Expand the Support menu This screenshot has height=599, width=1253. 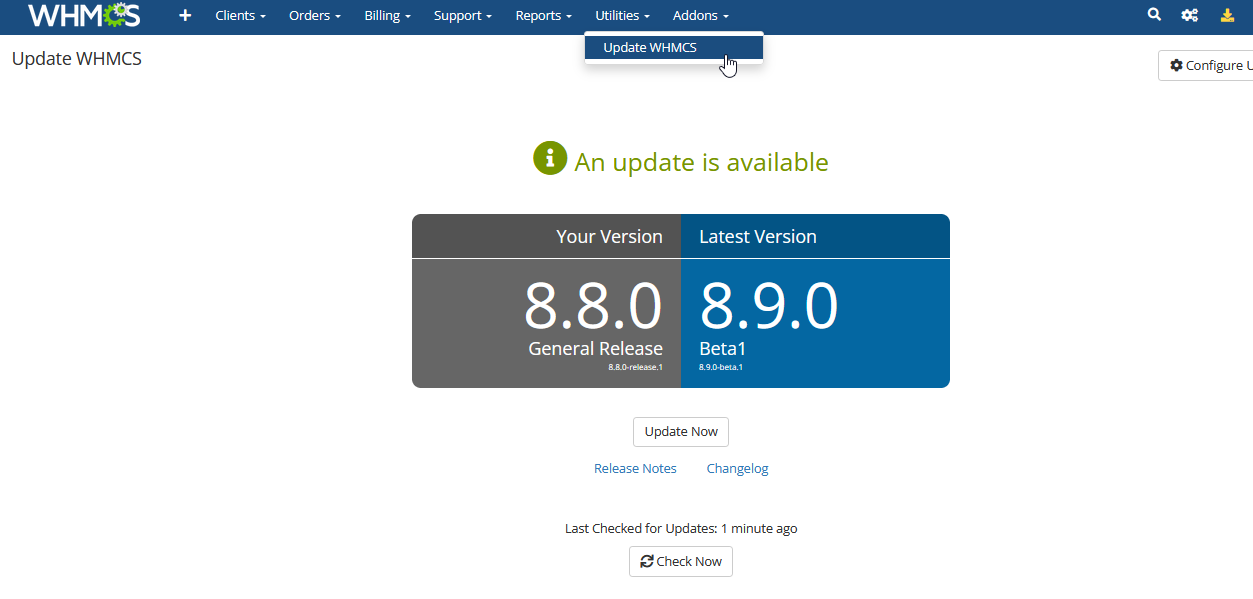[463, 16]
